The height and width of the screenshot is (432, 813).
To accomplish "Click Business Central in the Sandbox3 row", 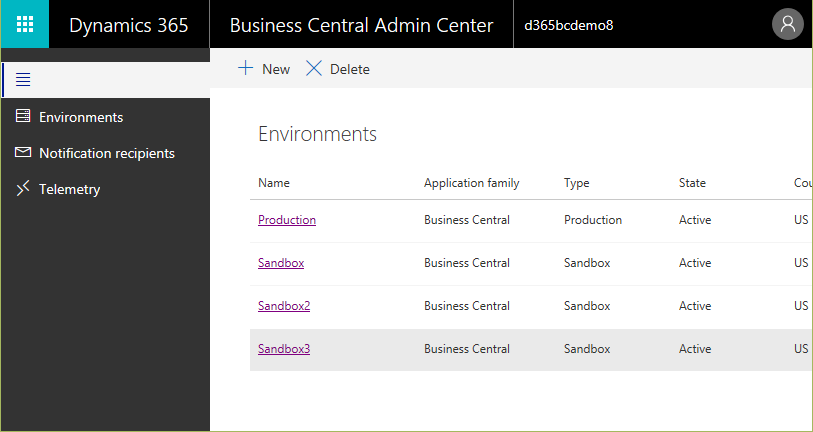I will pos(467,349).
